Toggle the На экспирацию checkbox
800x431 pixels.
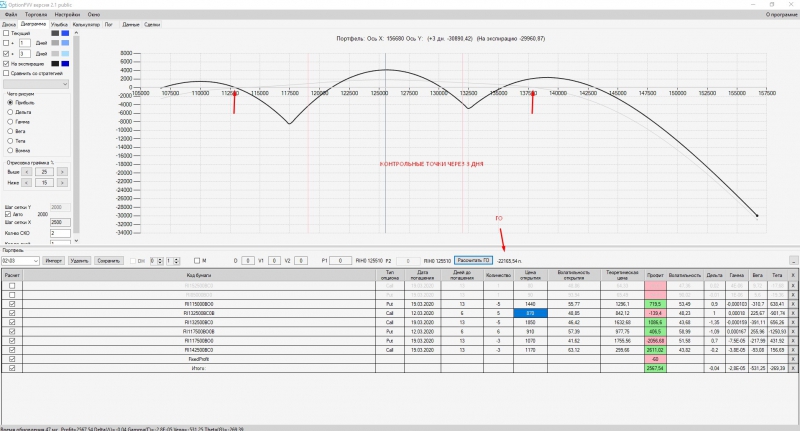click(6, 64)
